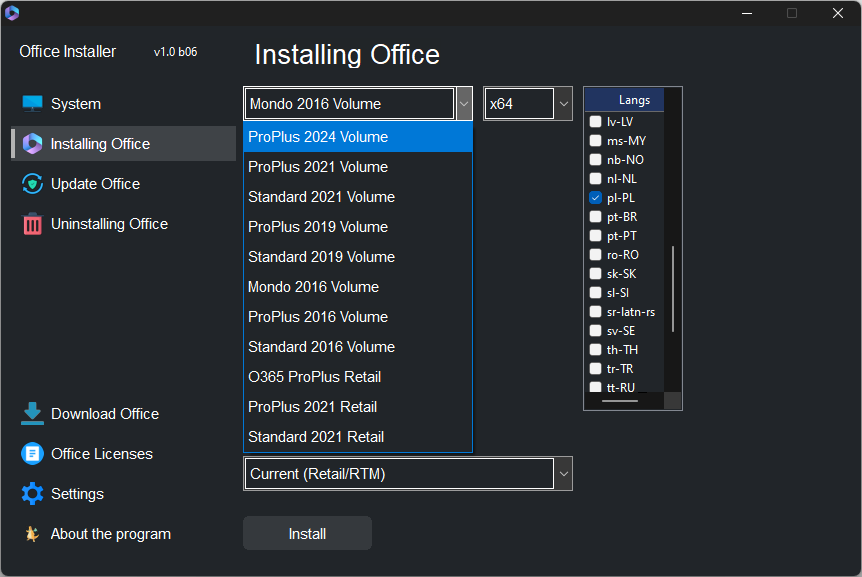Collapse the Office edition dropdown arrow

tap(464, 103)
